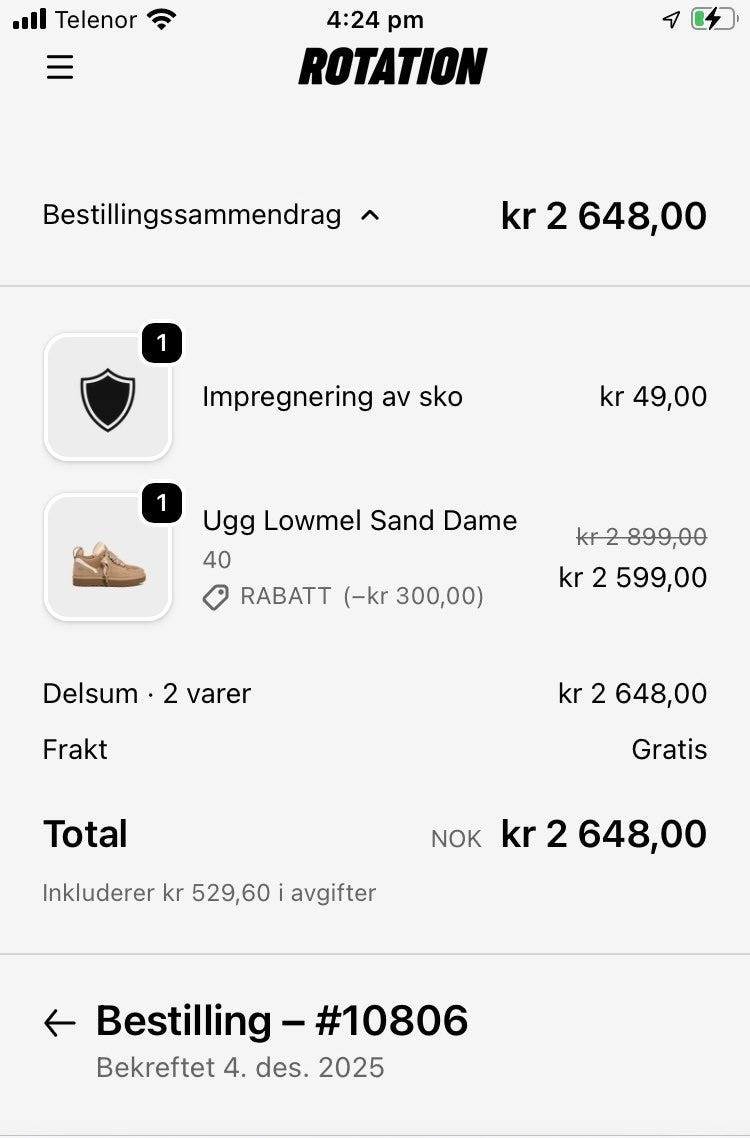
Task: Tap the Ugg shoe product thumbnail
Action: (x=108, y=557)
